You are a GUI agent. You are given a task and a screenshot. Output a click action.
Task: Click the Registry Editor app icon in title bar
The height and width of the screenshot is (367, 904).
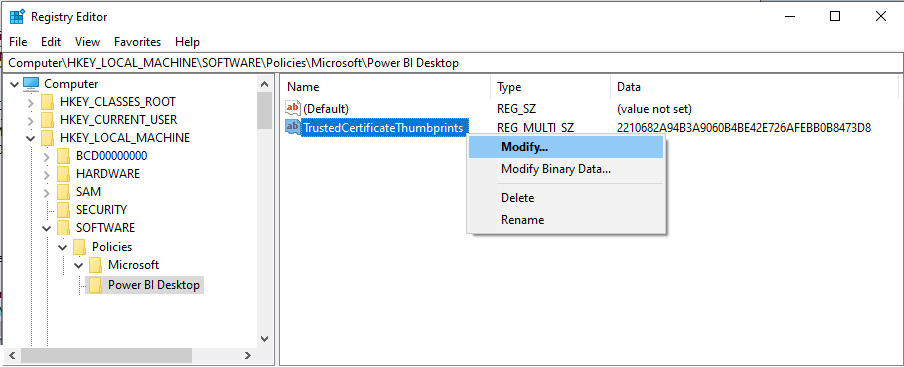point(17,17)
